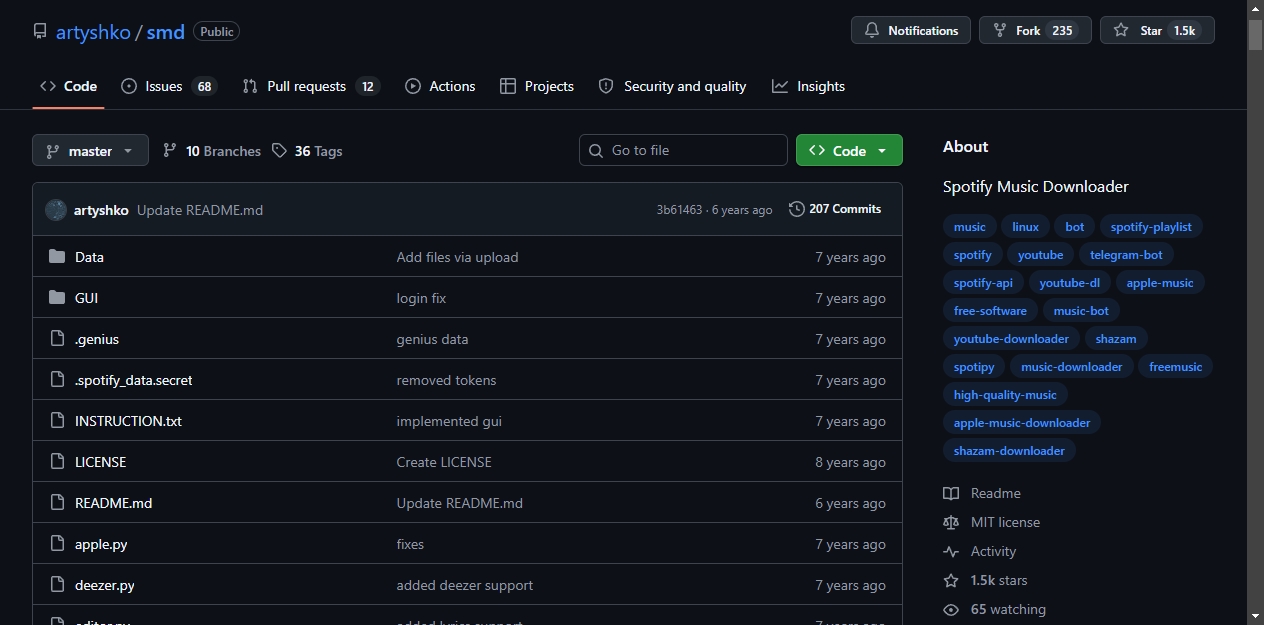1264x625 pixels.
Task: Open the Pull requests tab
Action: tap(311, 86)
